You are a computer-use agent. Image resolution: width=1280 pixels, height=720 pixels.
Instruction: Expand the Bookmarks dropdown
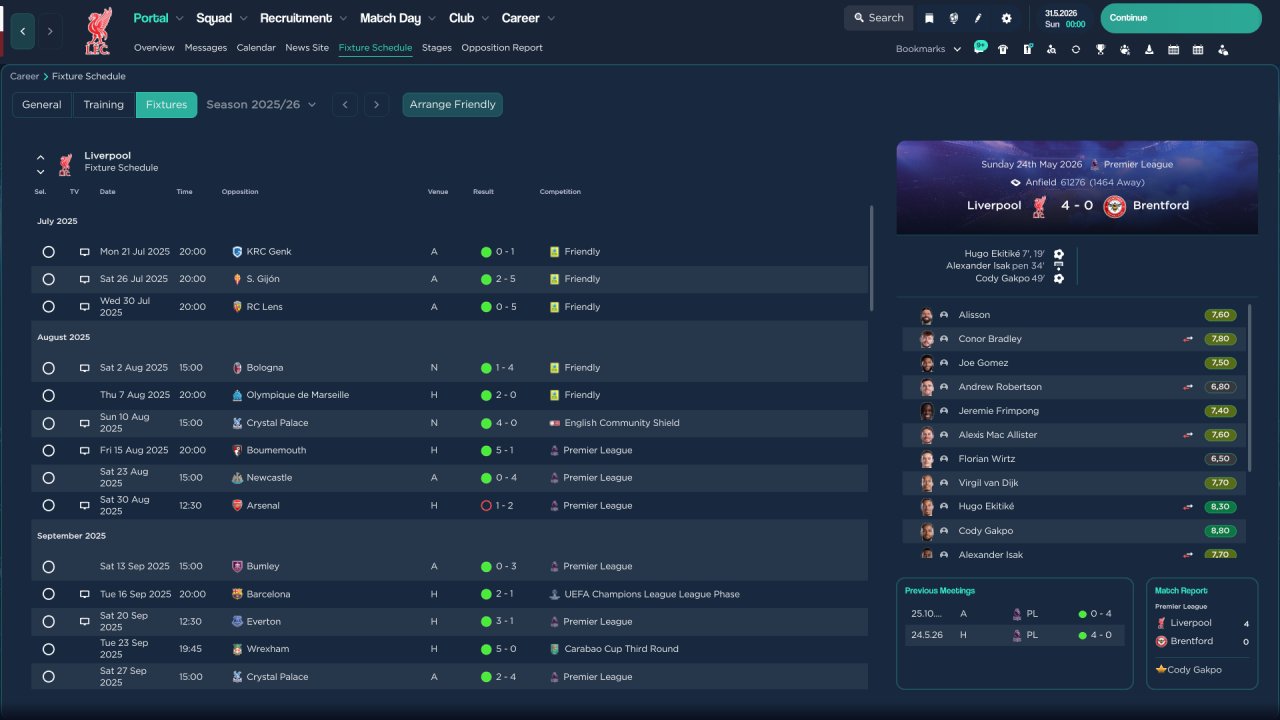(928, 49)
